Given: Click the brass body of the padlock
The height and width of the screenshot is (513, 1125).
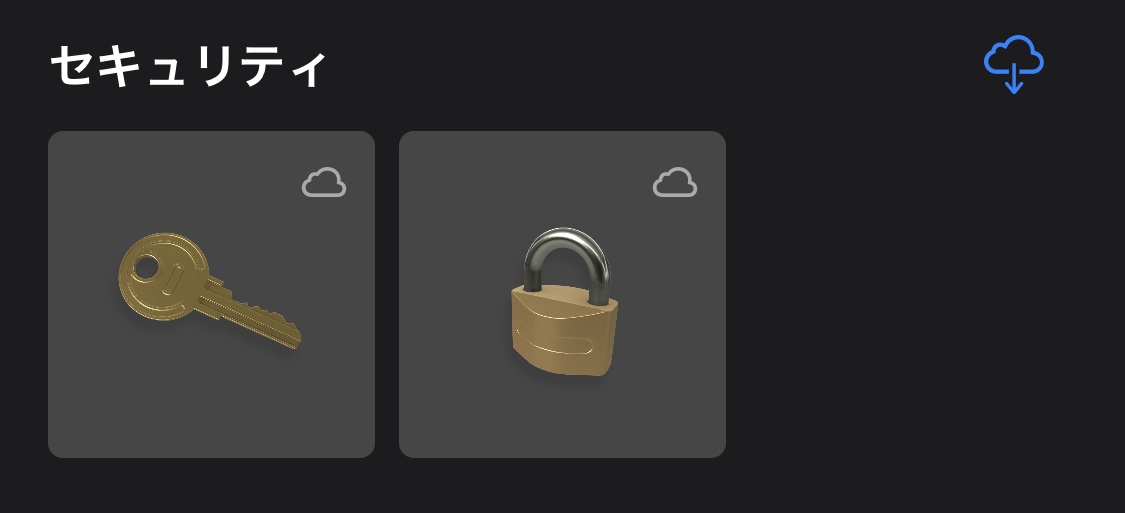Looking at the screenshot, I should [x=564, y=331].
